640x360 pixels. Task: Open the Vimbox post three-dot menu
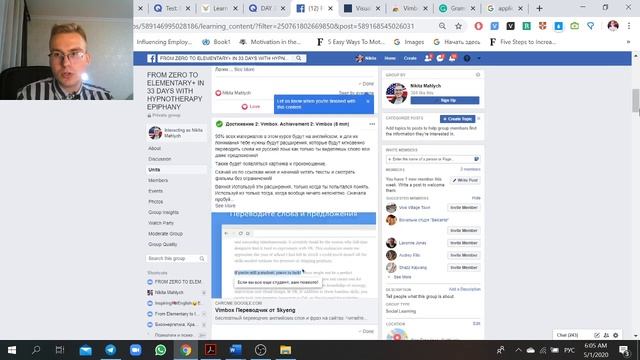coord(372,124)
